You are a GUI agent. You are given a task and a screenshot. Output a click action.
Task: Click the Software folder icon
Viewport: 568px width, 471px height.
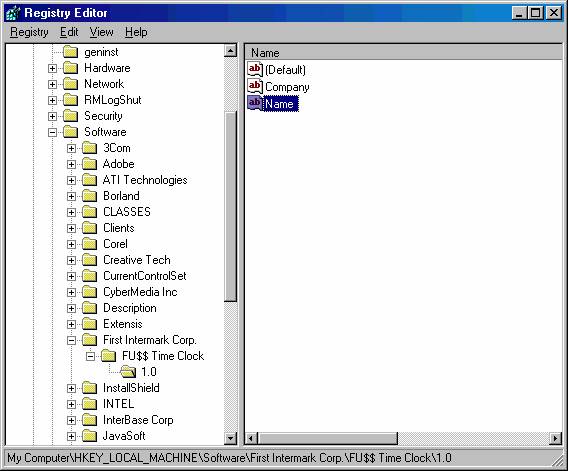coord(70,132)
